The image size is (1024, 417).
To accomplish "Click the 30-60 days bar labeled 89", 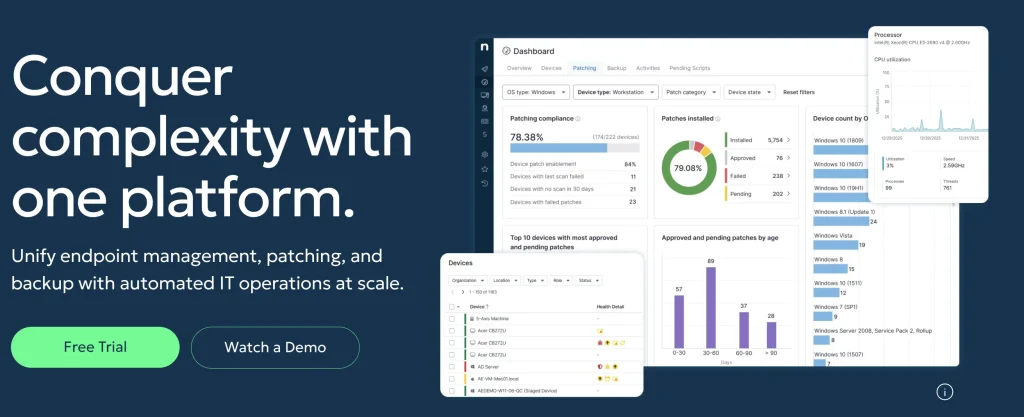I will (x=711, y=307).
